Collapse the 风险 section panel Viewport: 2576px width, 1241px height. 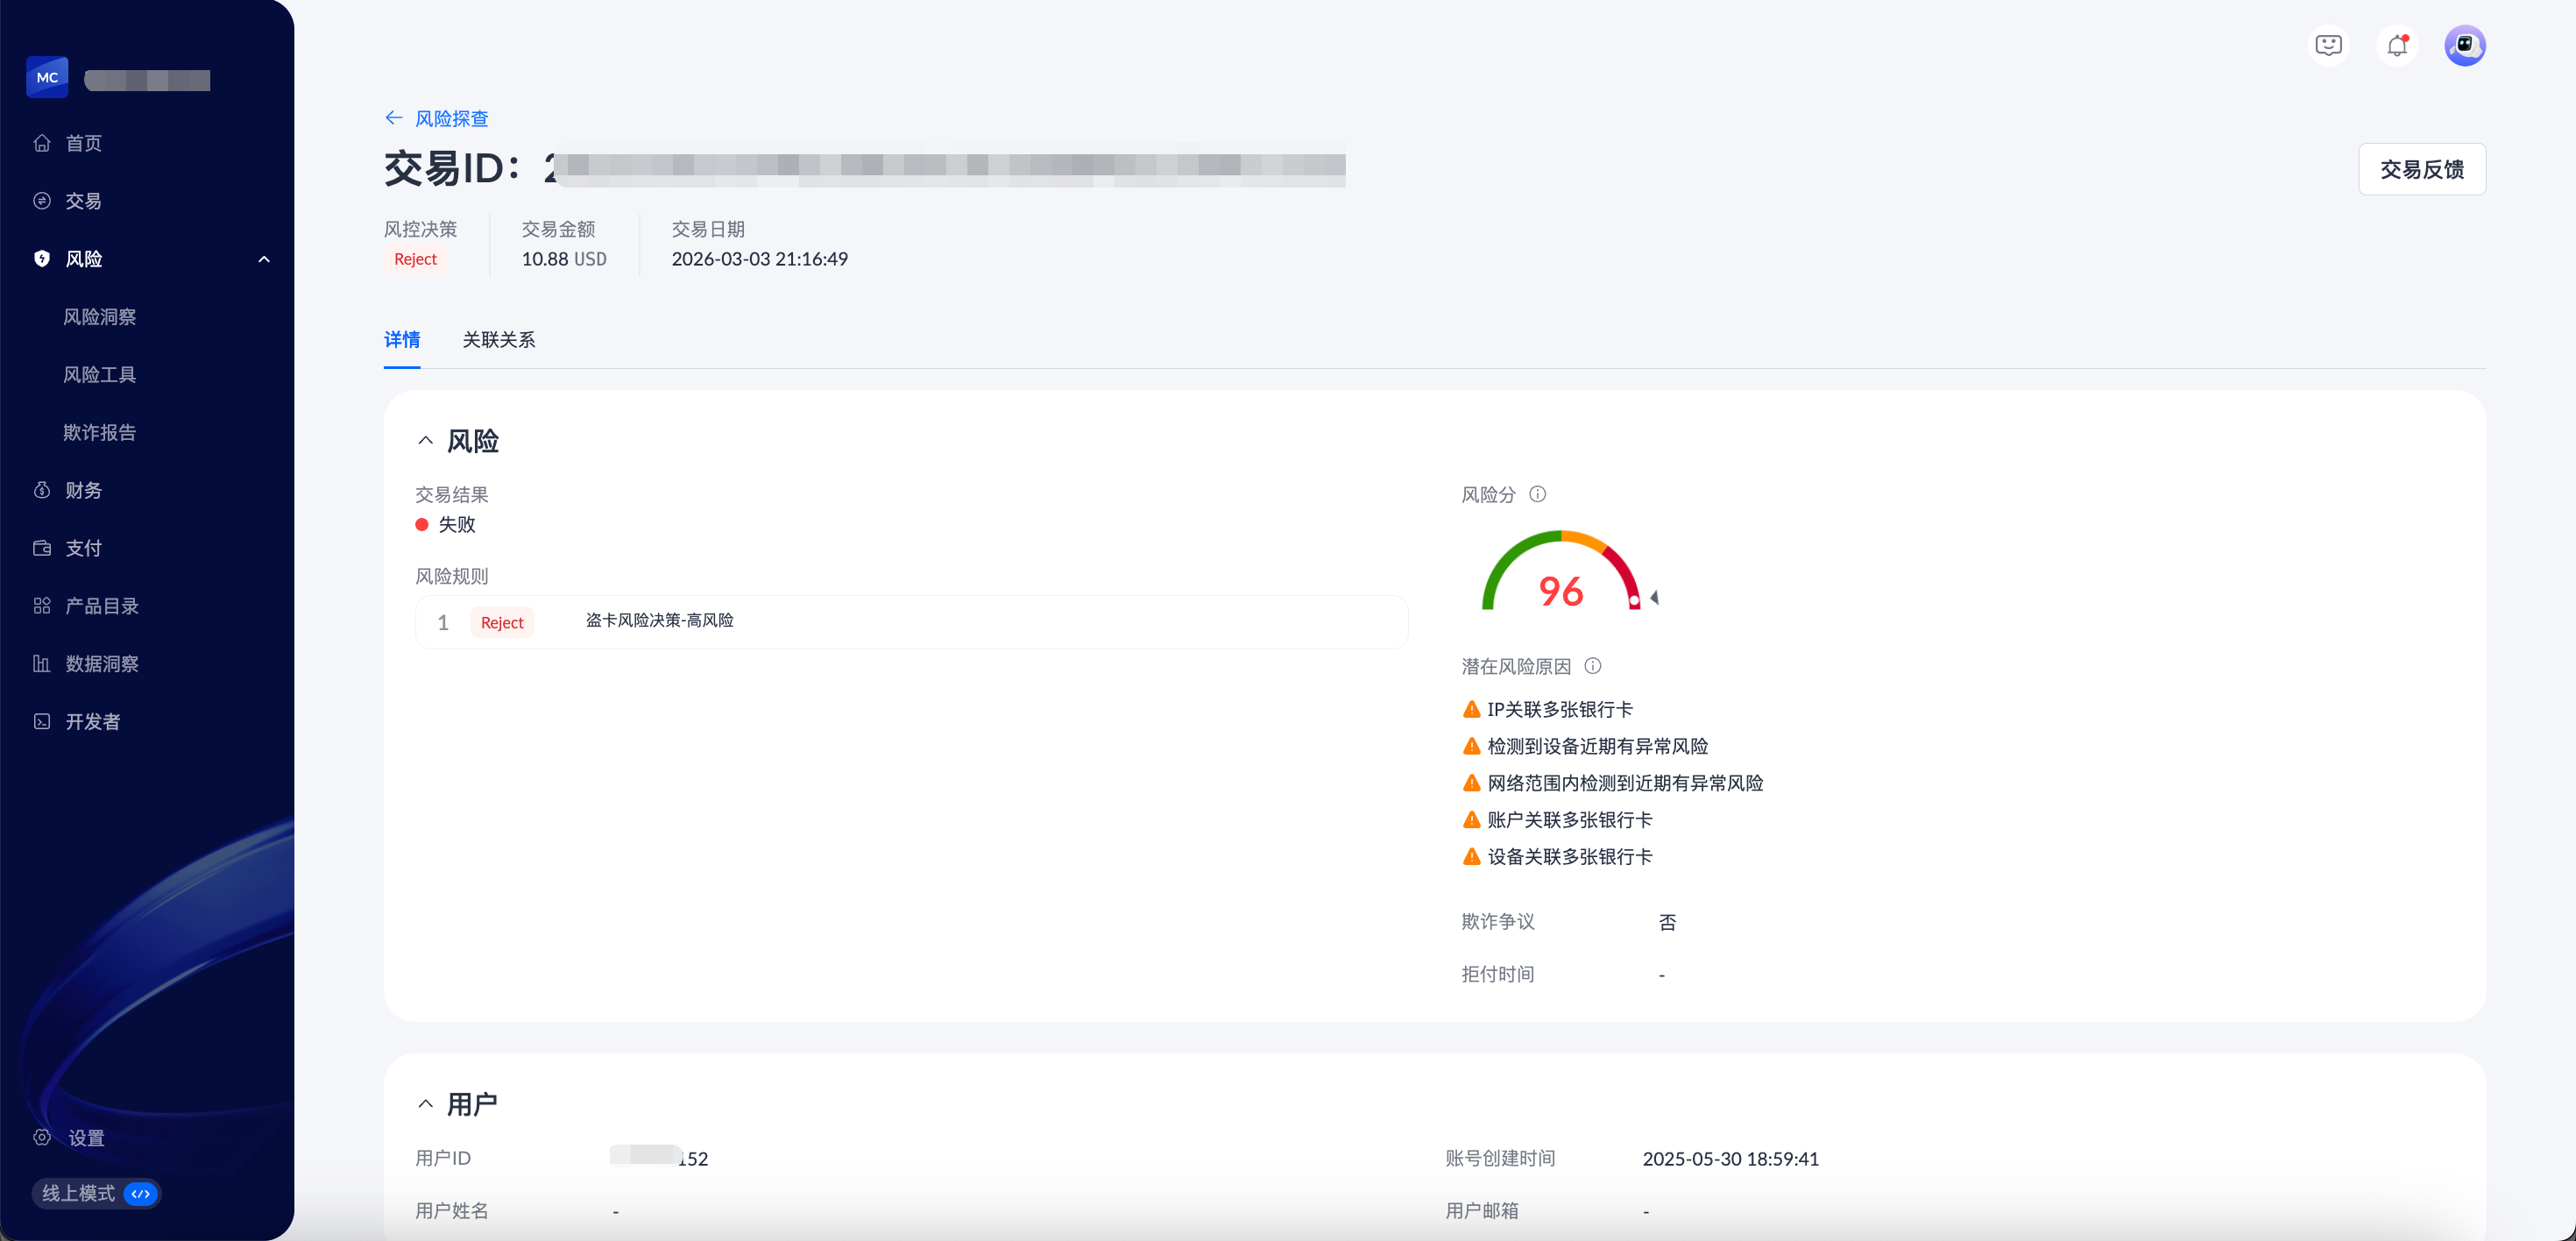click(426, 441)
